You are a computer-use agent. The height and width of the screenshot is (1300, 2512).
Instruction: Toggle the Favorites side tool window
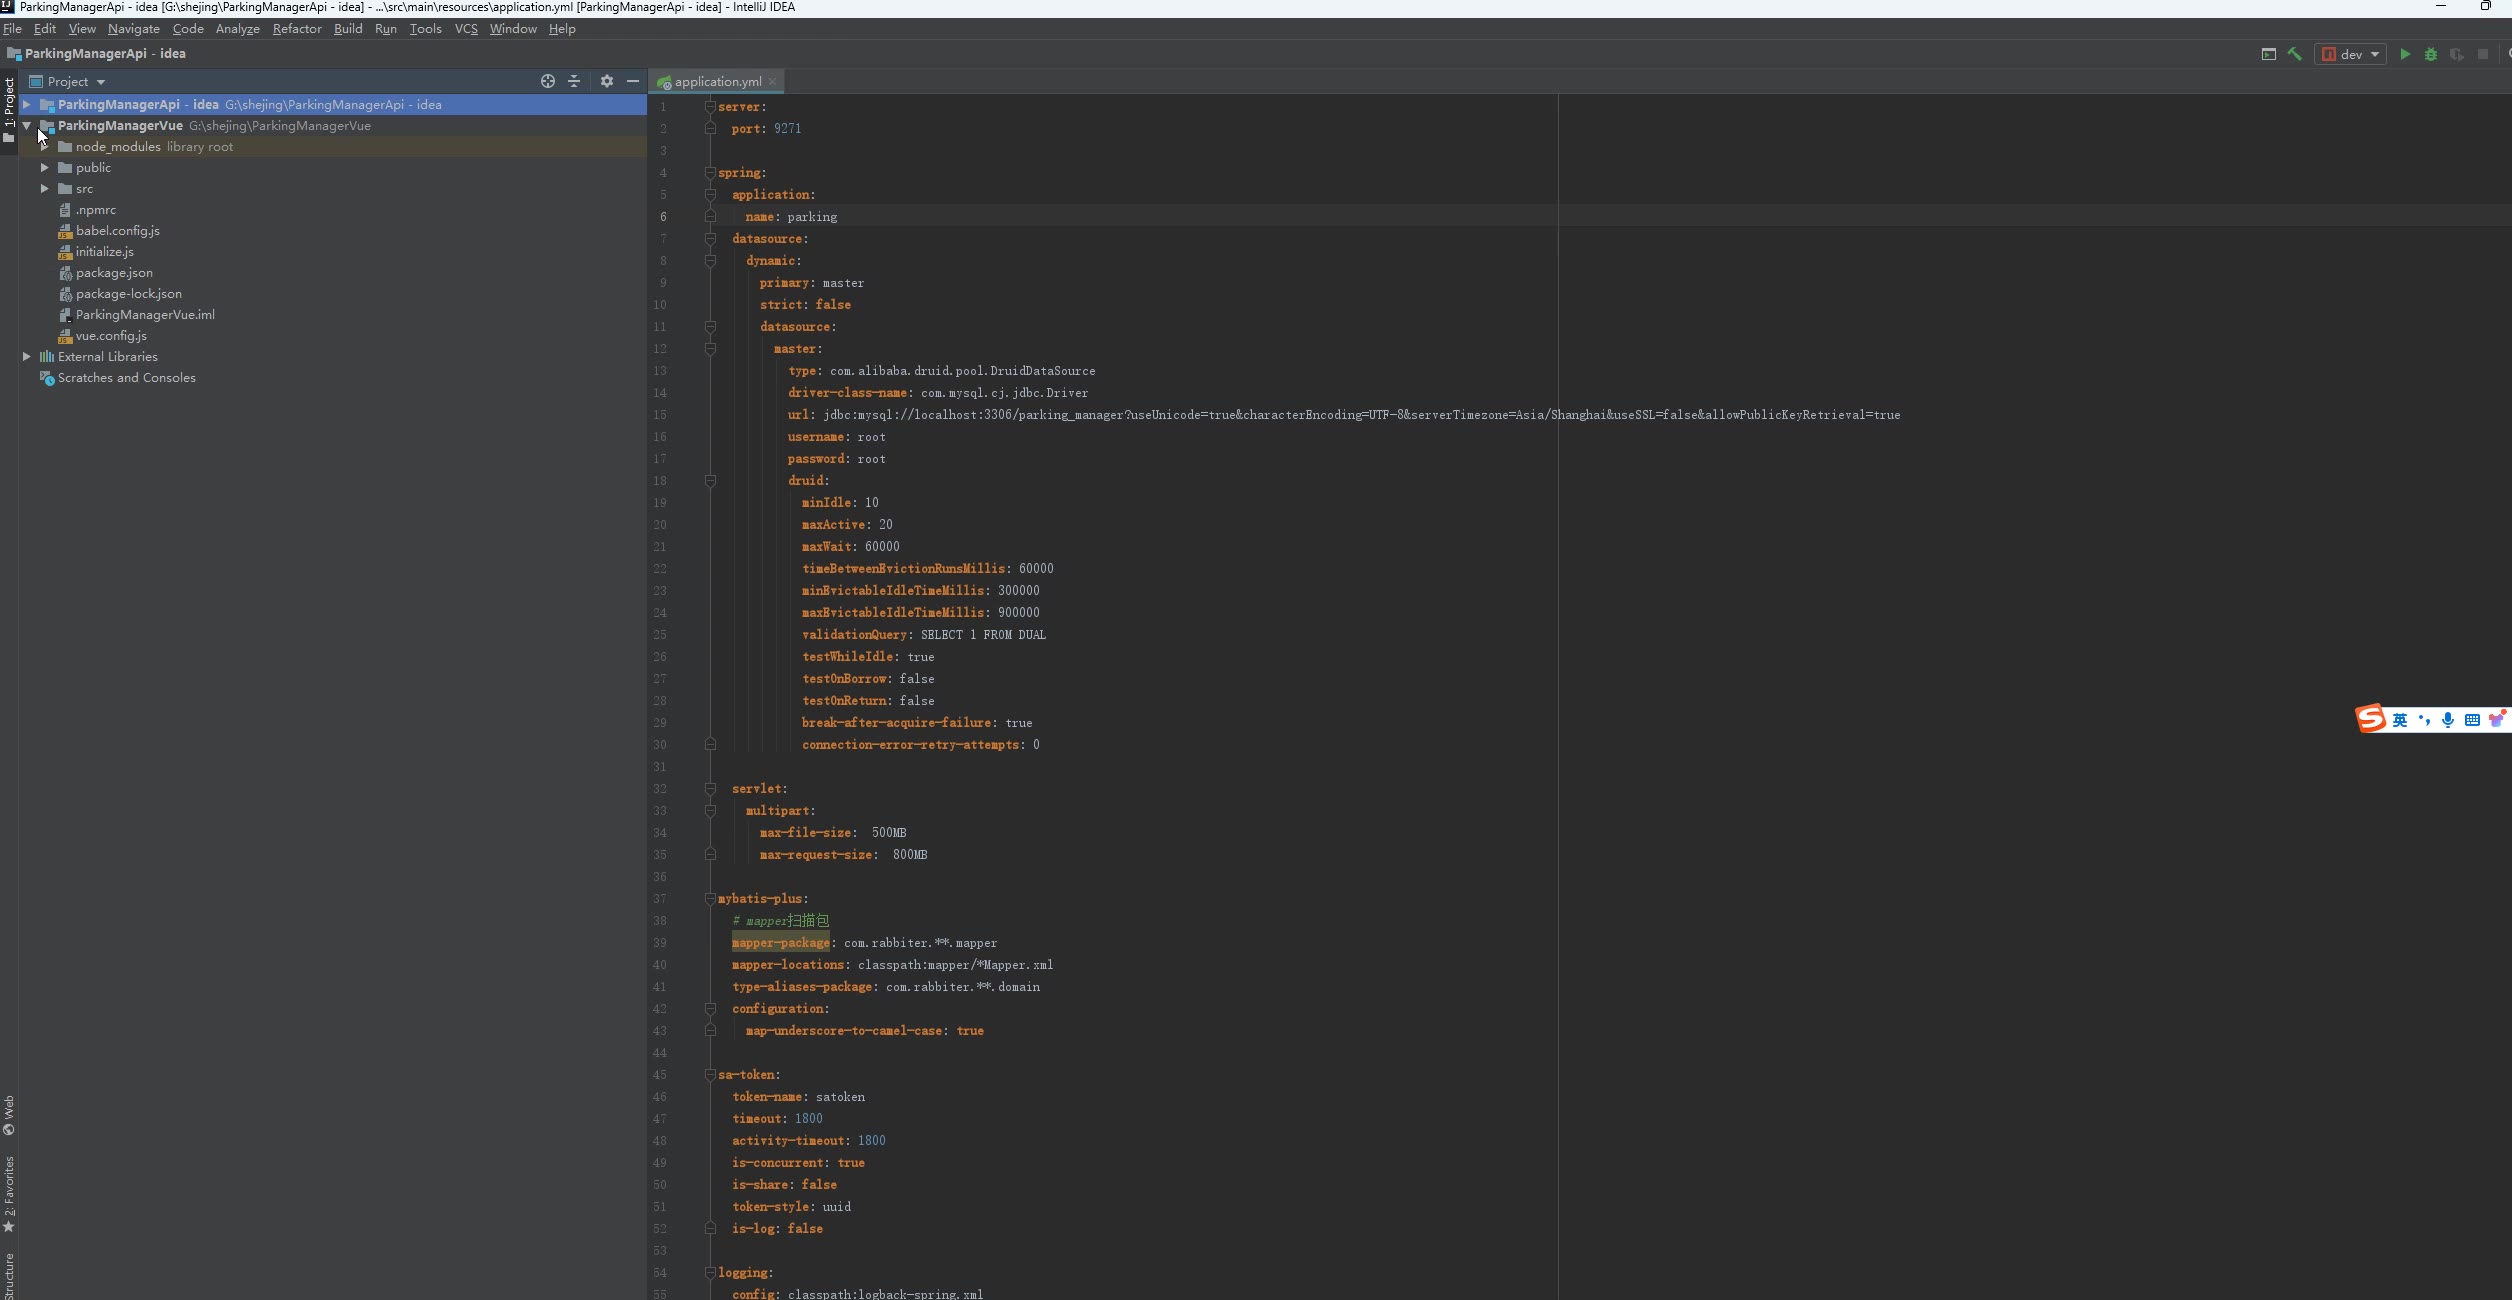tap(9, 1194)
